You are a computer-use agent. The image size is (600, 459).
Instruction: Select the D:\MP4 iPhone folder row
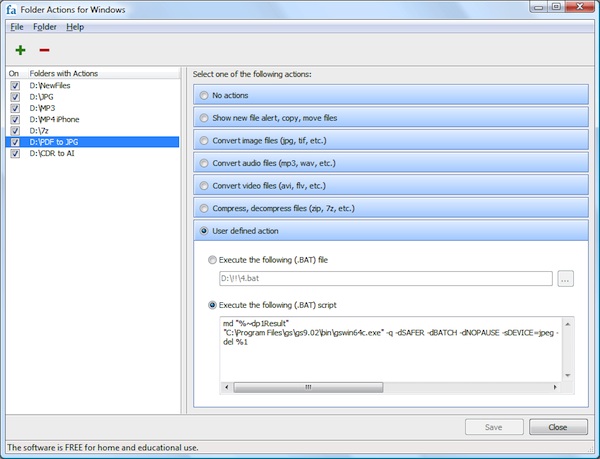click(x=92, y=119)
